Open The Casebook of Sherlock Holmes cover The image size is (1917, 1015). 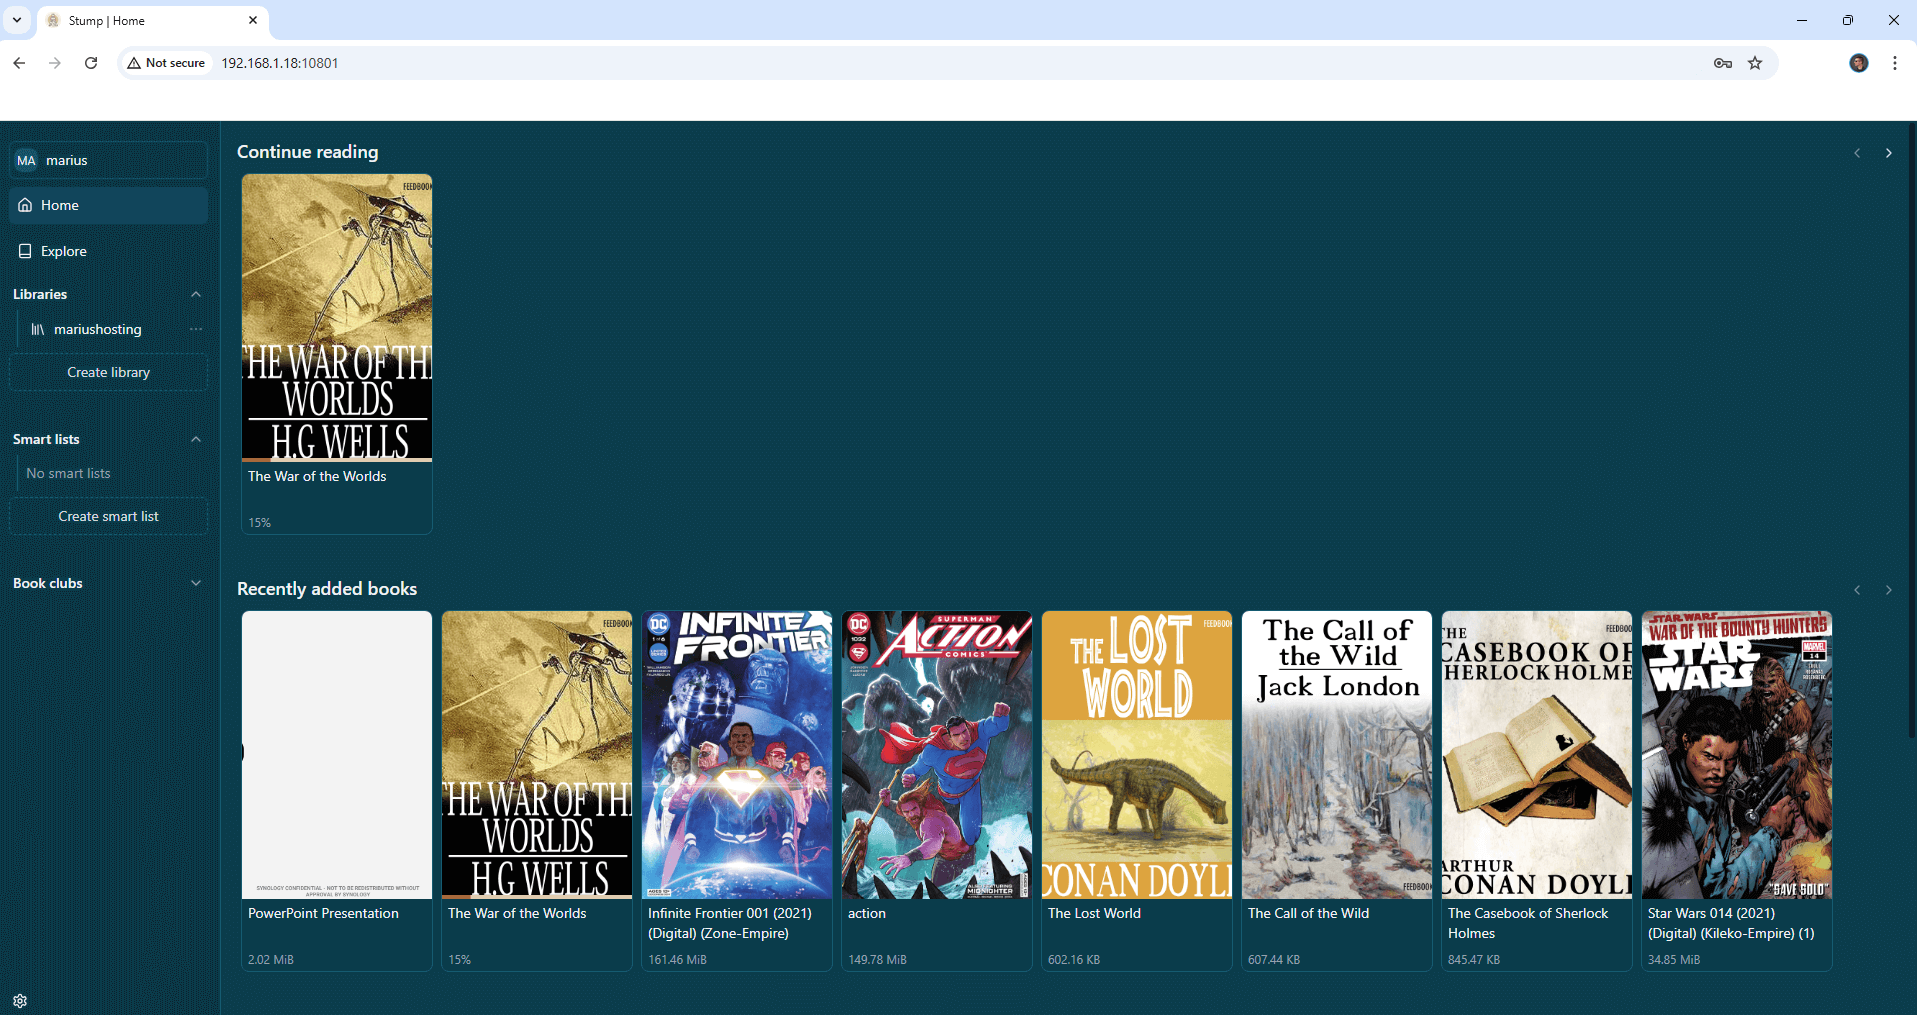pos(1537,755)
